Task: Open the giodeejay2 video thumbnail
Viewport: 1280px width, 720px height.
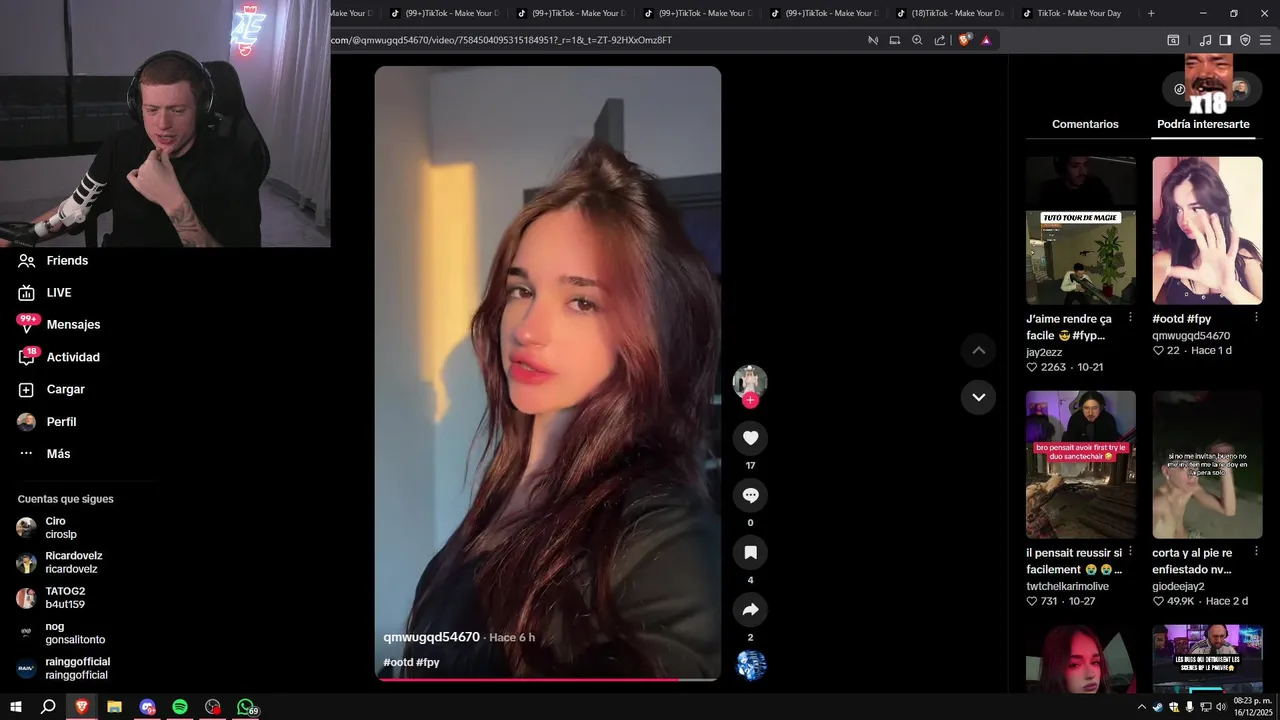Action: pyautogui.click(x=1207, y=464)
